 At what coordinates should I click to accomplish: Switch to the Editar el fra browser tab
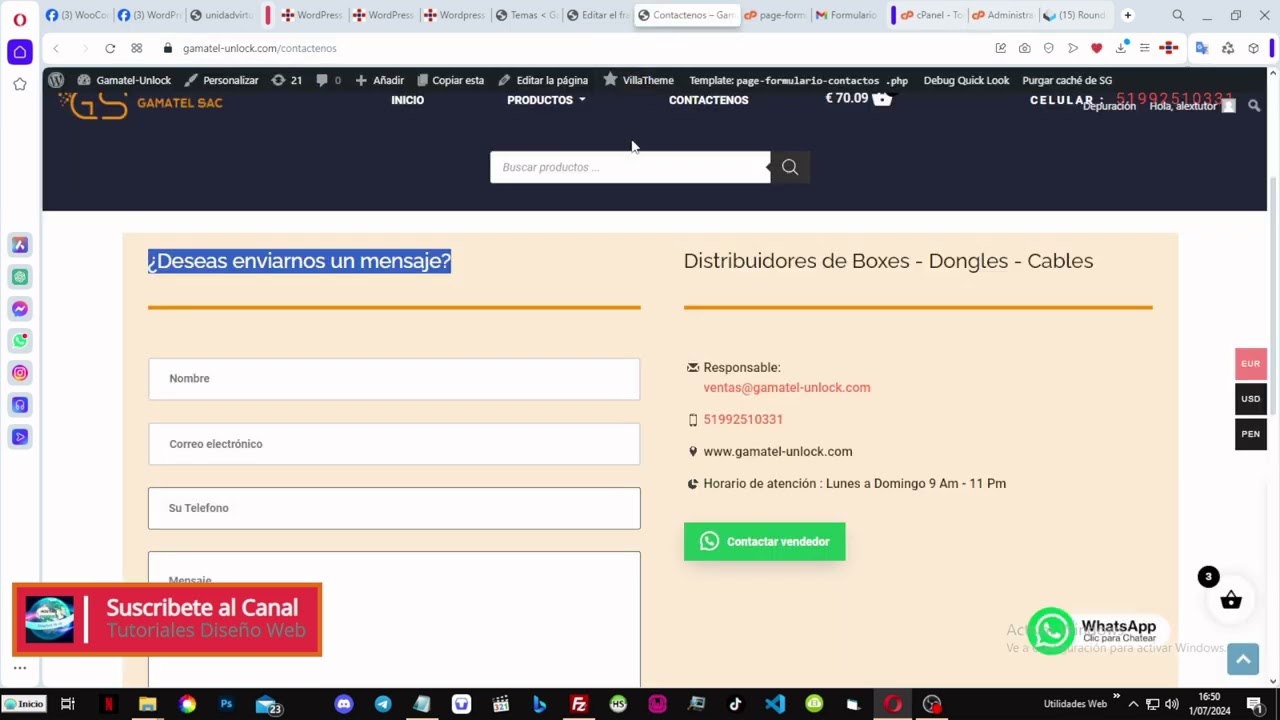[x=597, y=15]
